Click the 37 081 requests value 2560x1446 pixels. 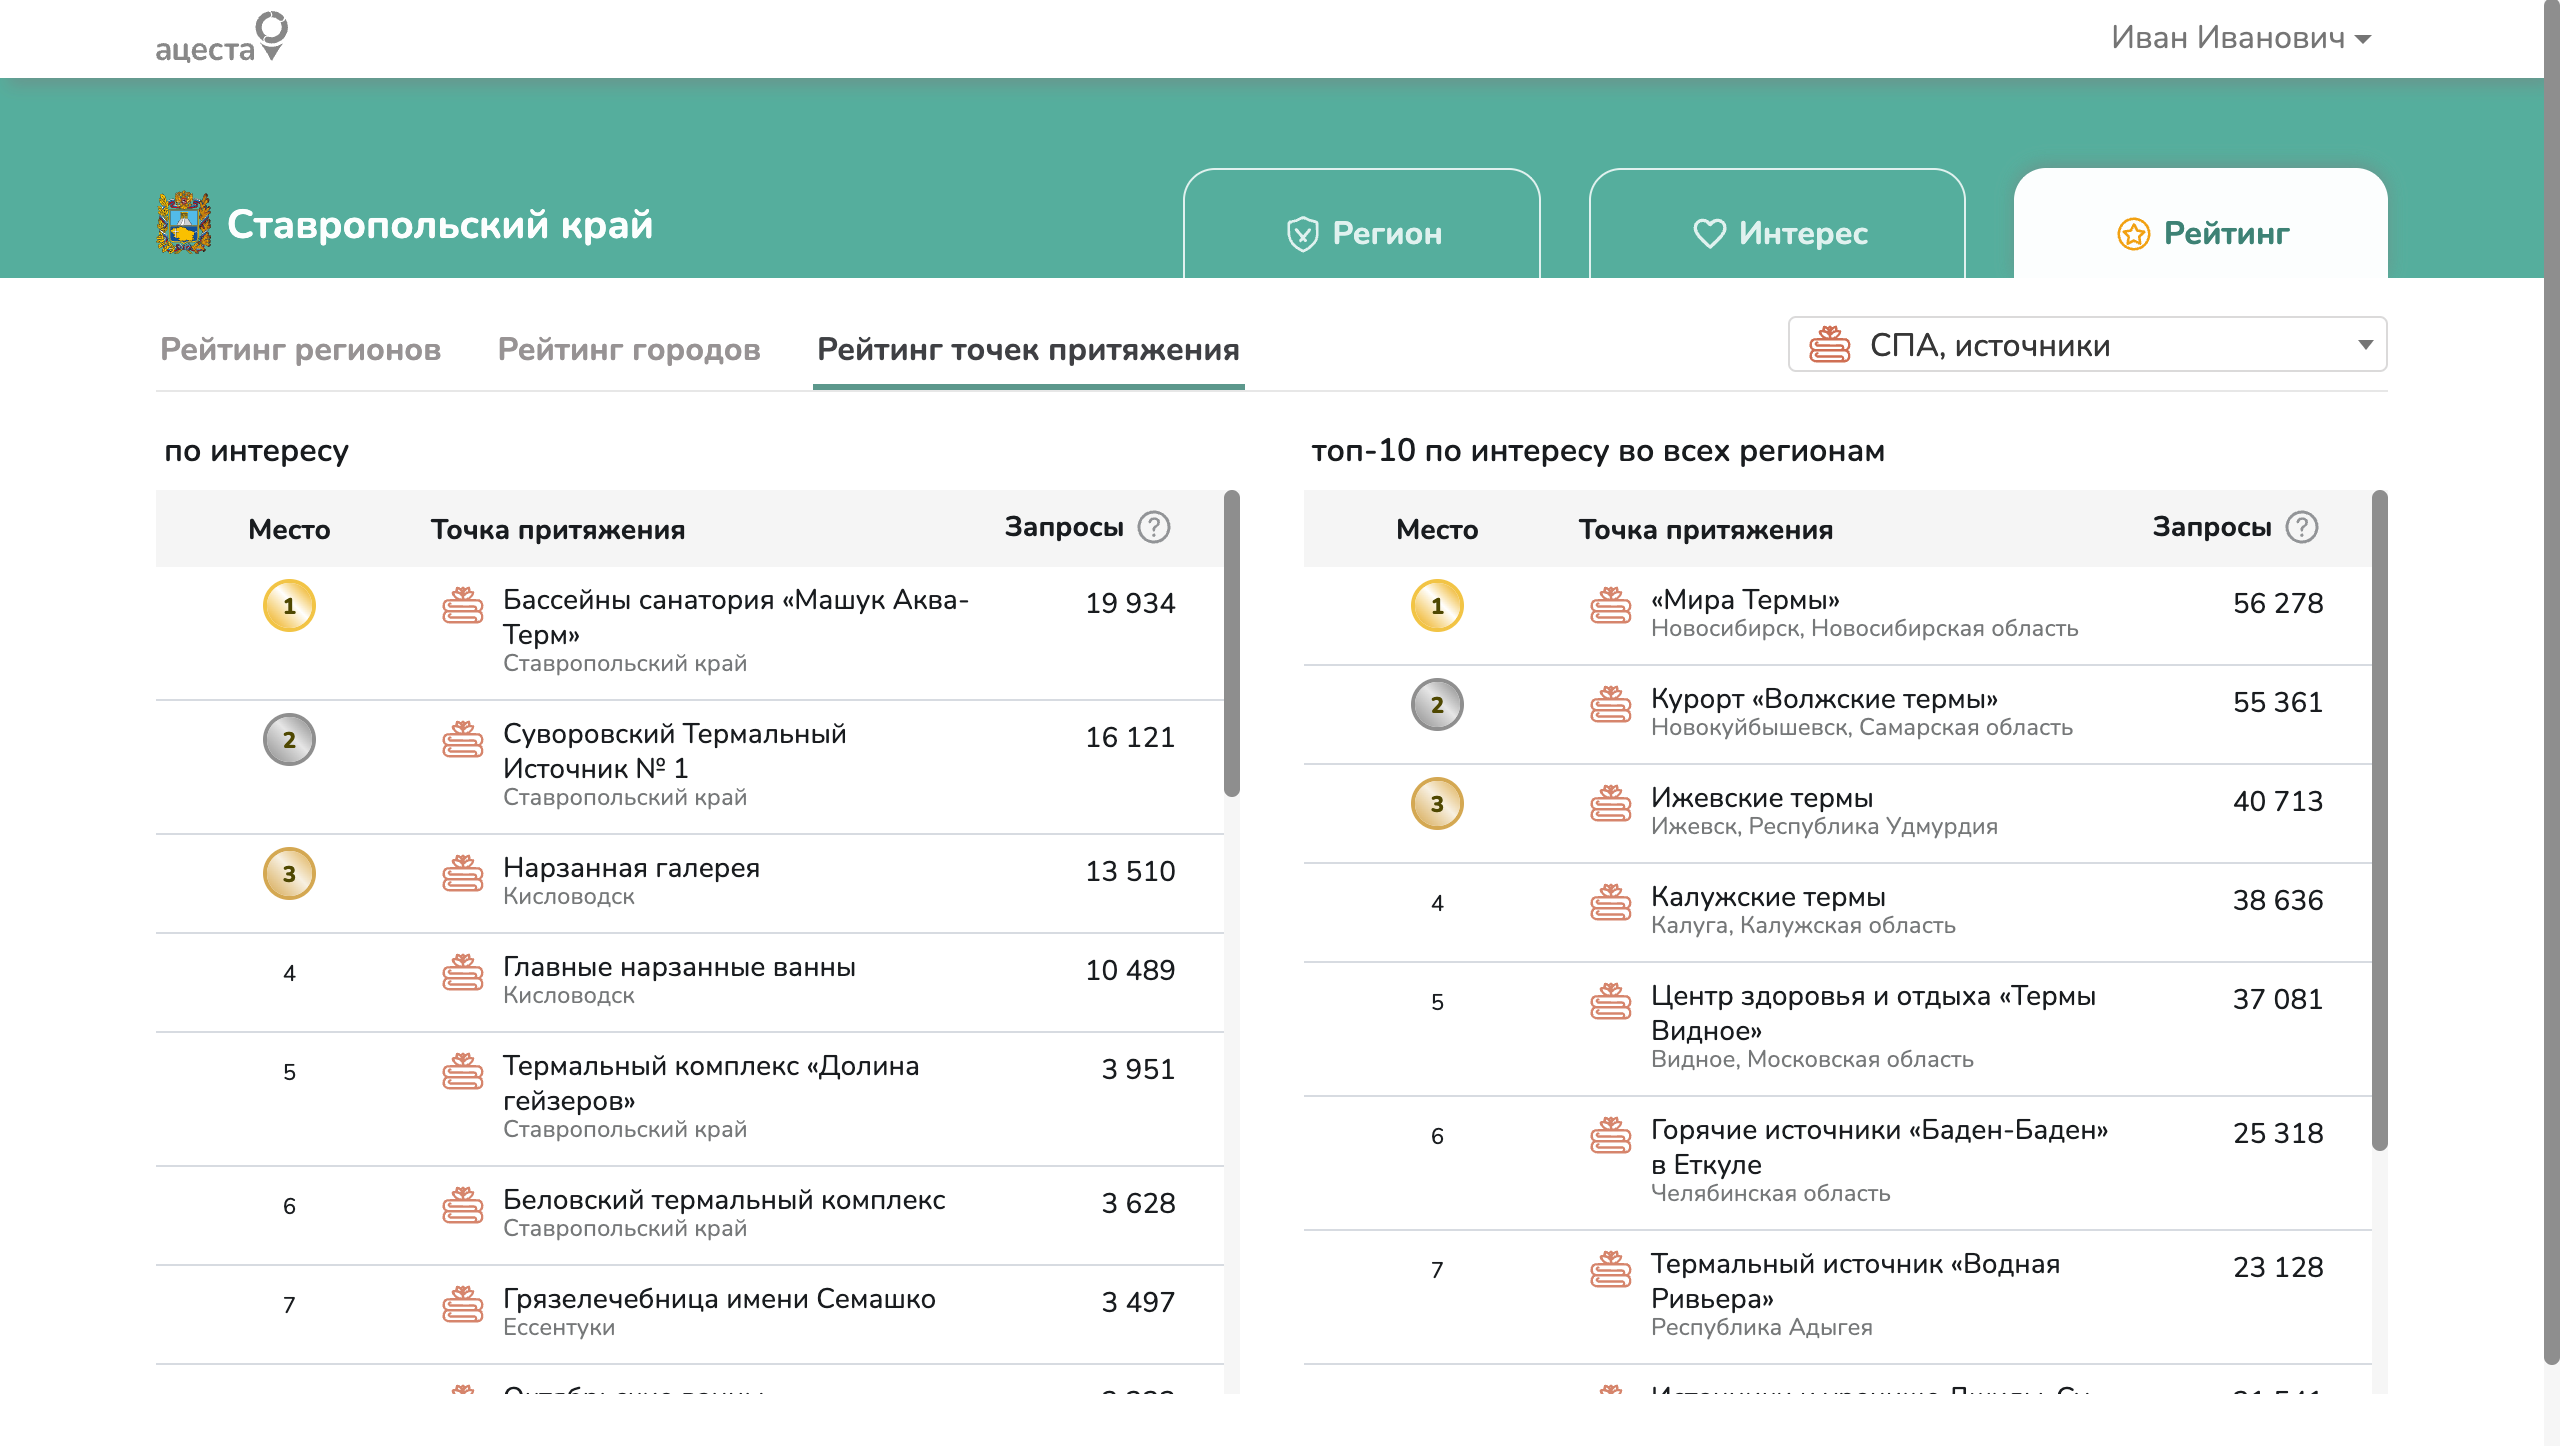[2278, 1000]
